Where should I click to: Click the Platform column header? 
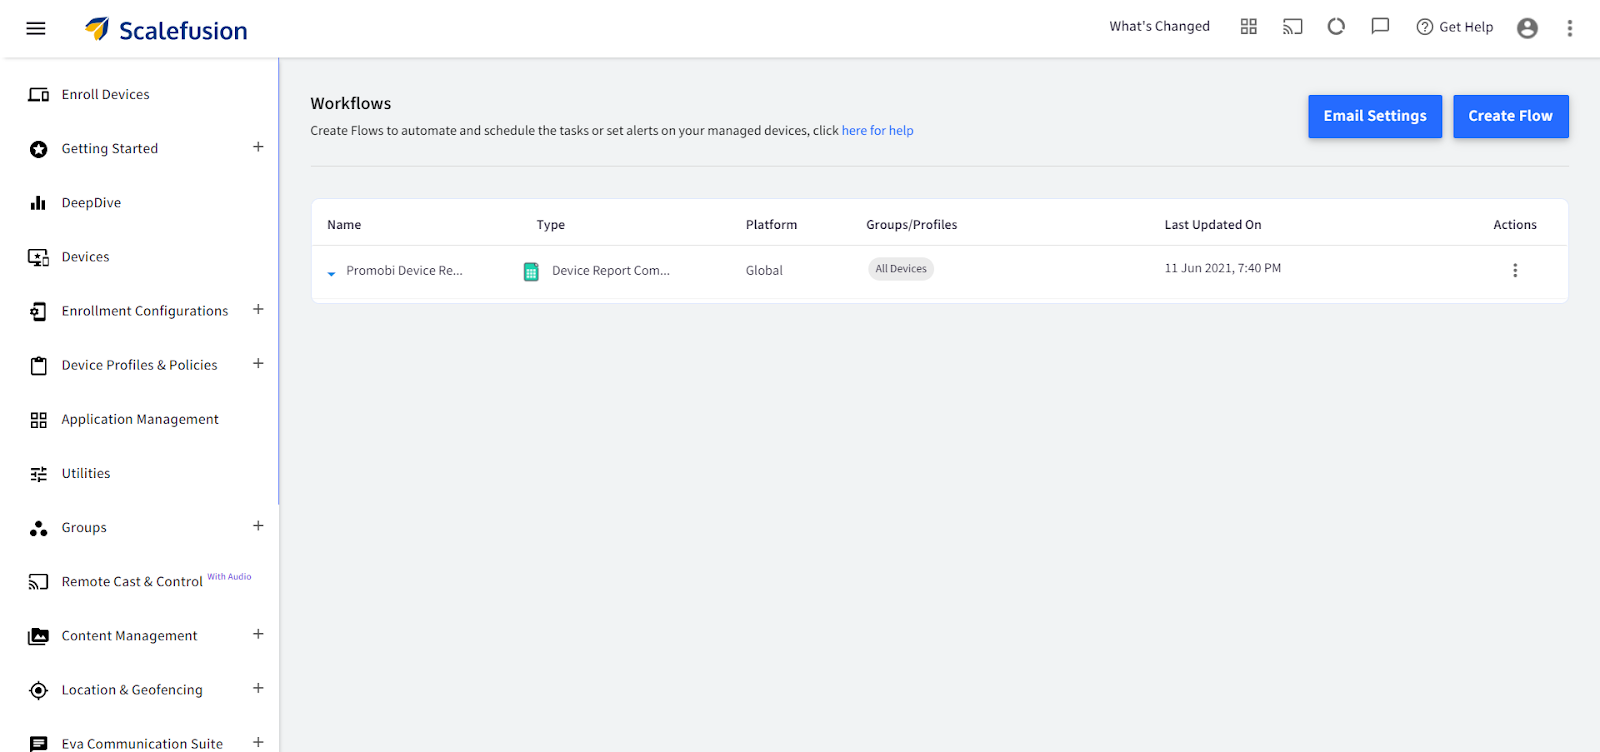771,225
